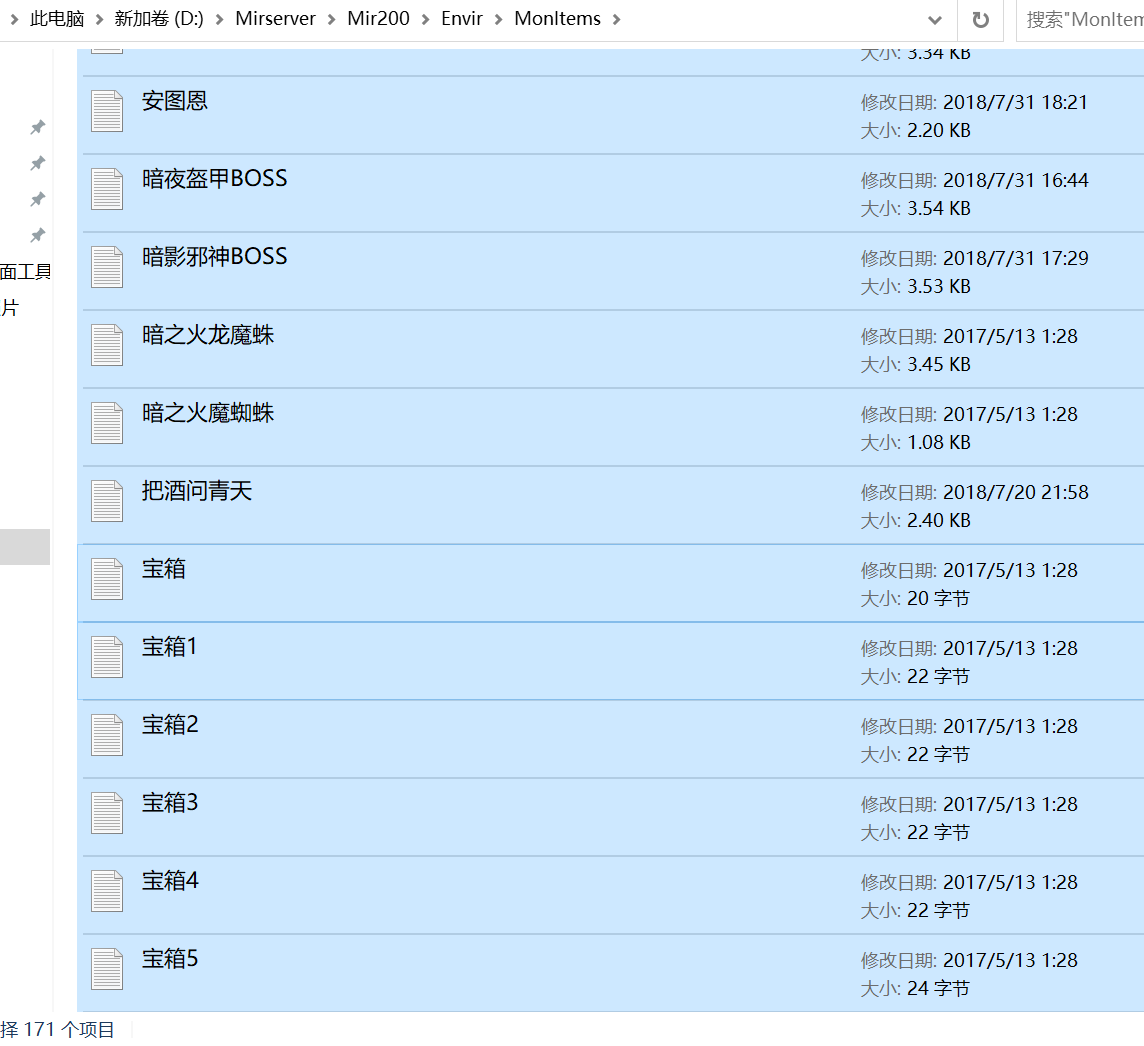
Task: Click the size 2.20 KB text
Action: coord(938,131)
